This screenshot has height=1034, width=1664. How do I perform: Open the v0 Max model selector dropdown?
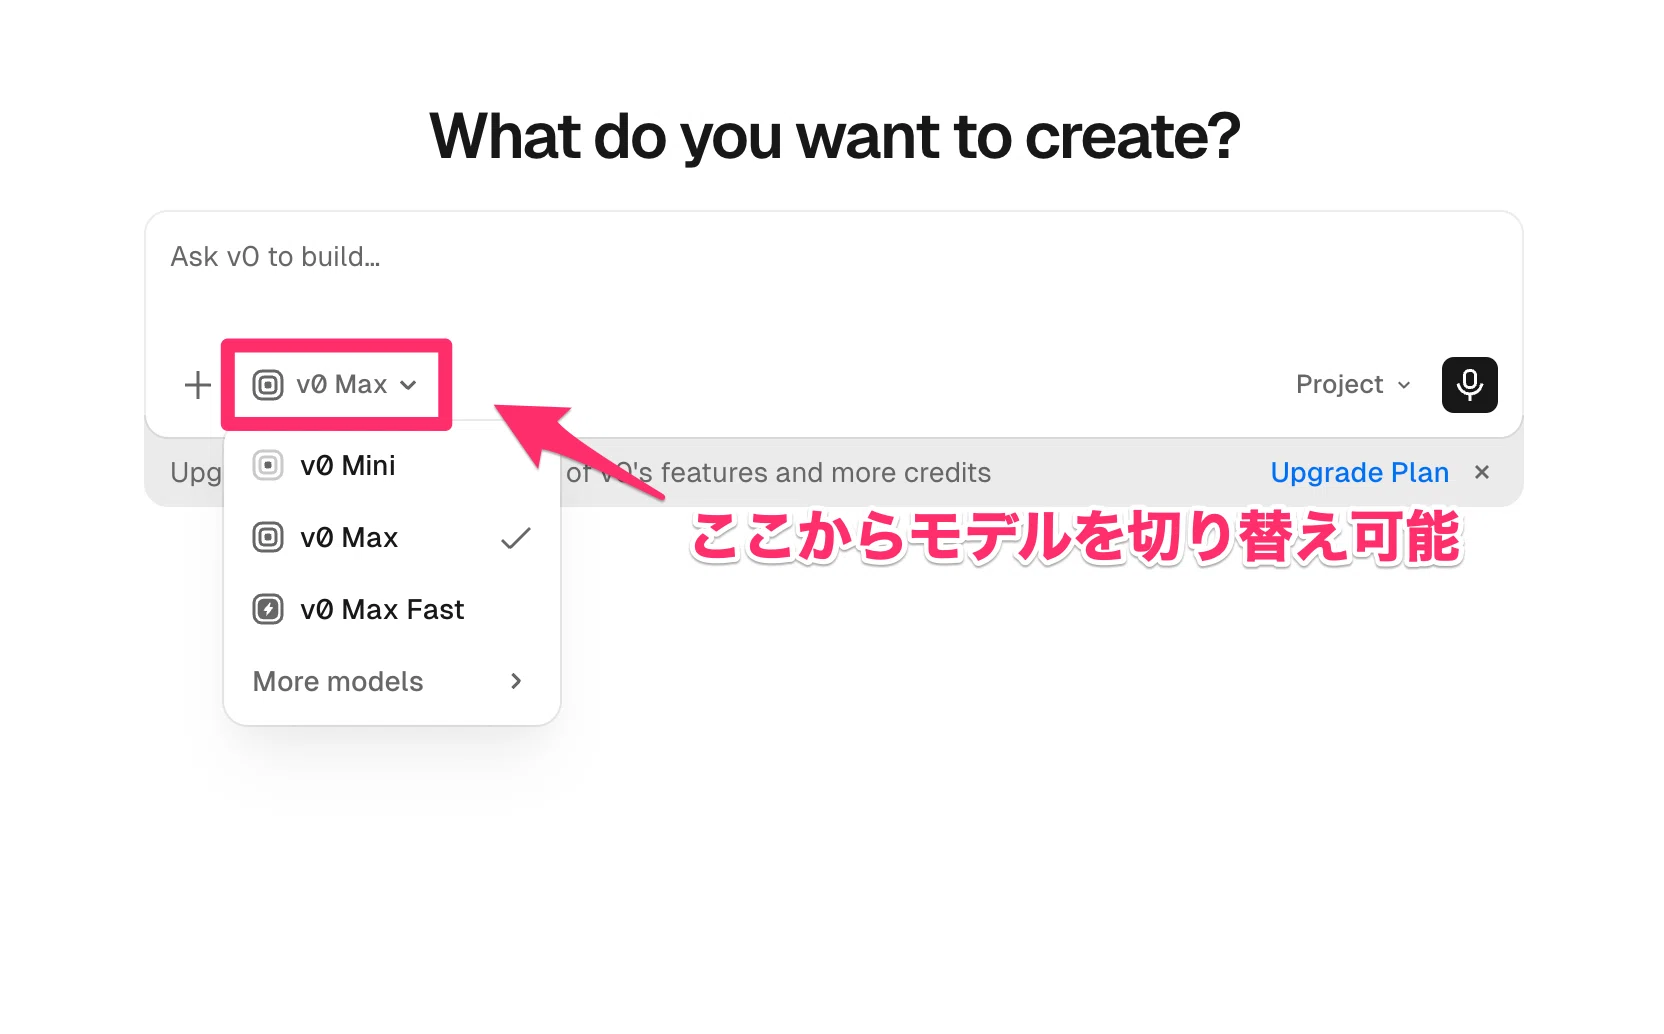(335, 385)
